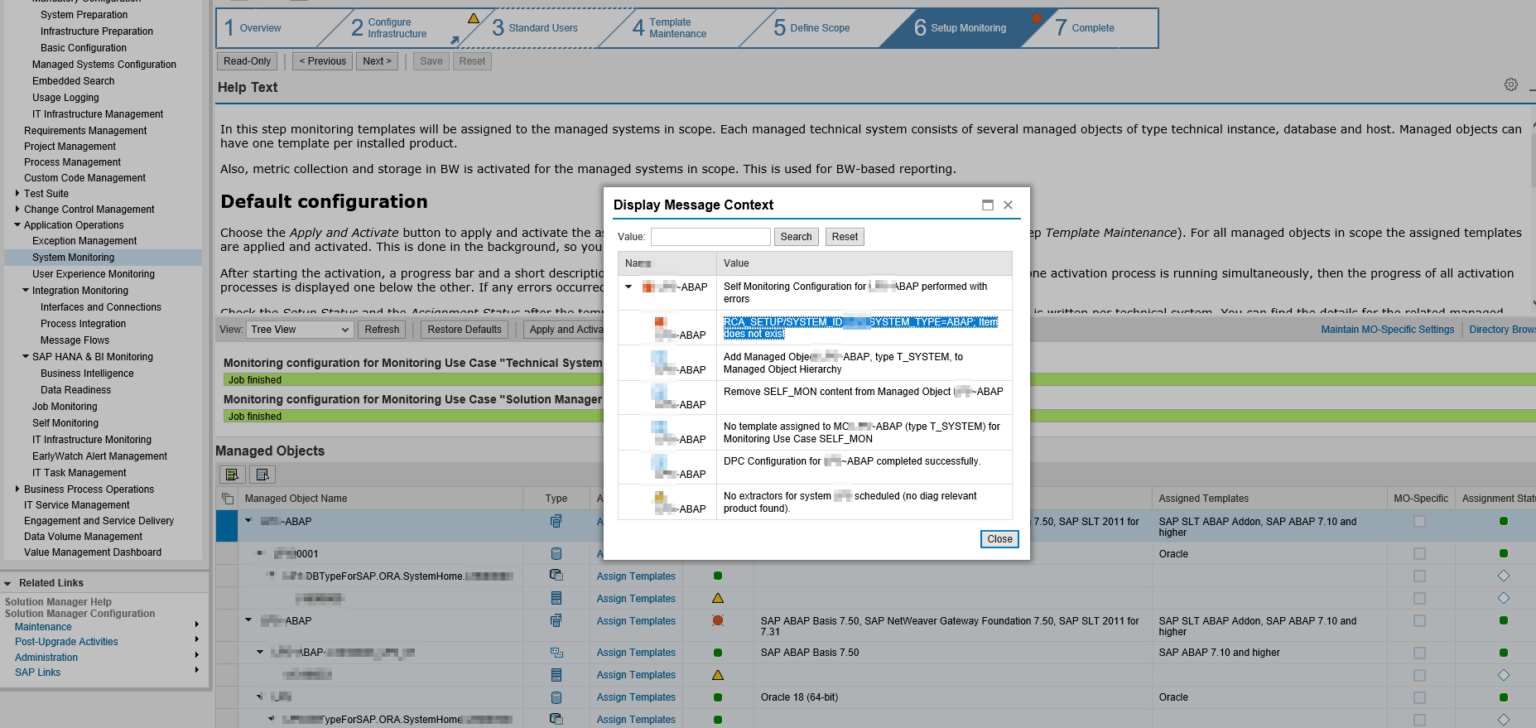Check the MO-Specific checkbox on the first ABAP row

click(x=1419, y=521)
